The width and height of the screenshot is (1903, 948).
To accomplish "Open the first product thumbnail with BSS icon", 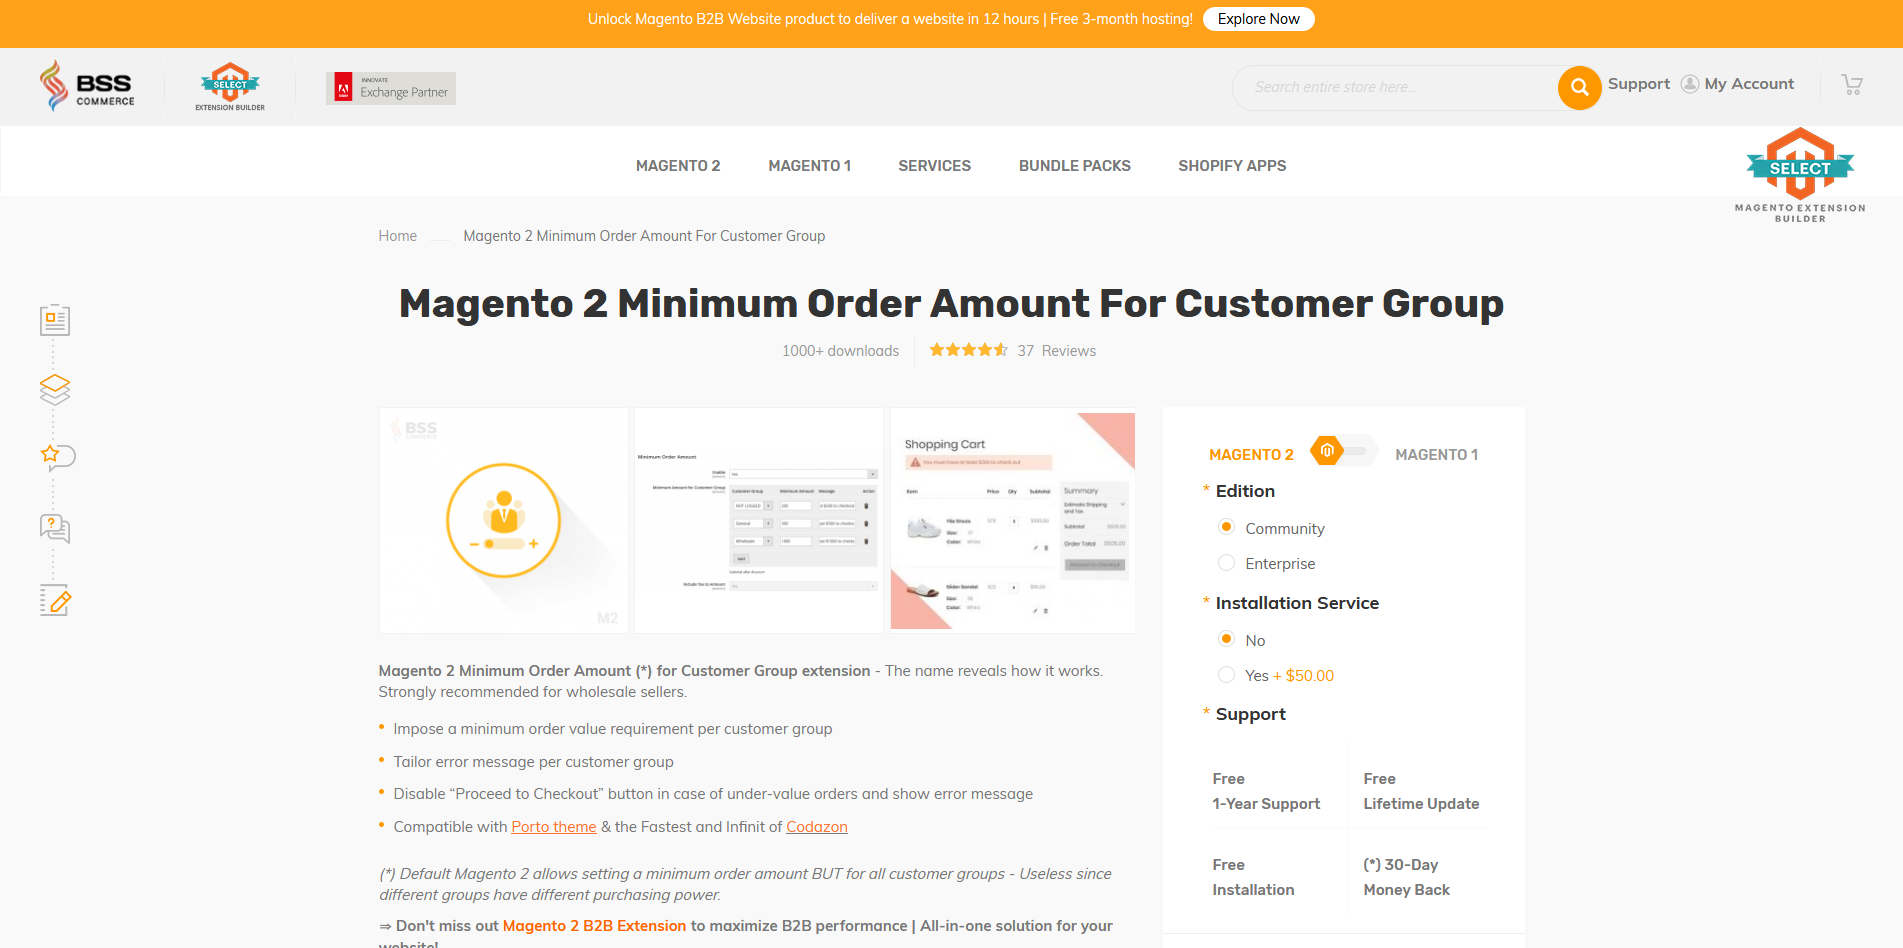I will 504,520.
